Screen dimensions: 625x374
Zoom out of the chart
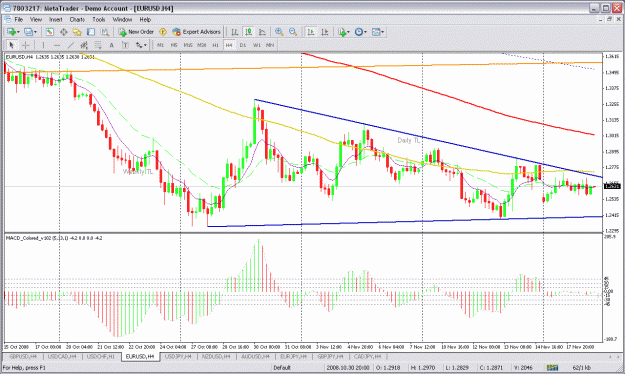pos(293,32)
